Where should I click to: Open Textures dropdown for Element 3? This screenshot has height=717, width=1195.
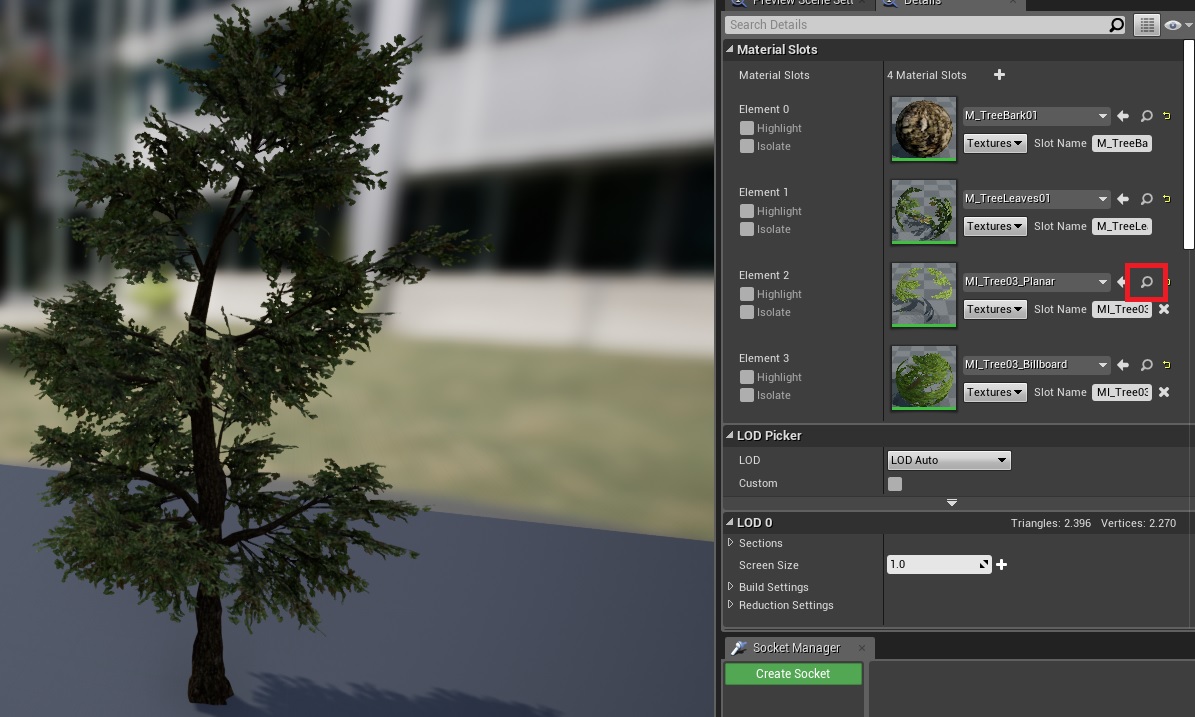coord(994,392)
